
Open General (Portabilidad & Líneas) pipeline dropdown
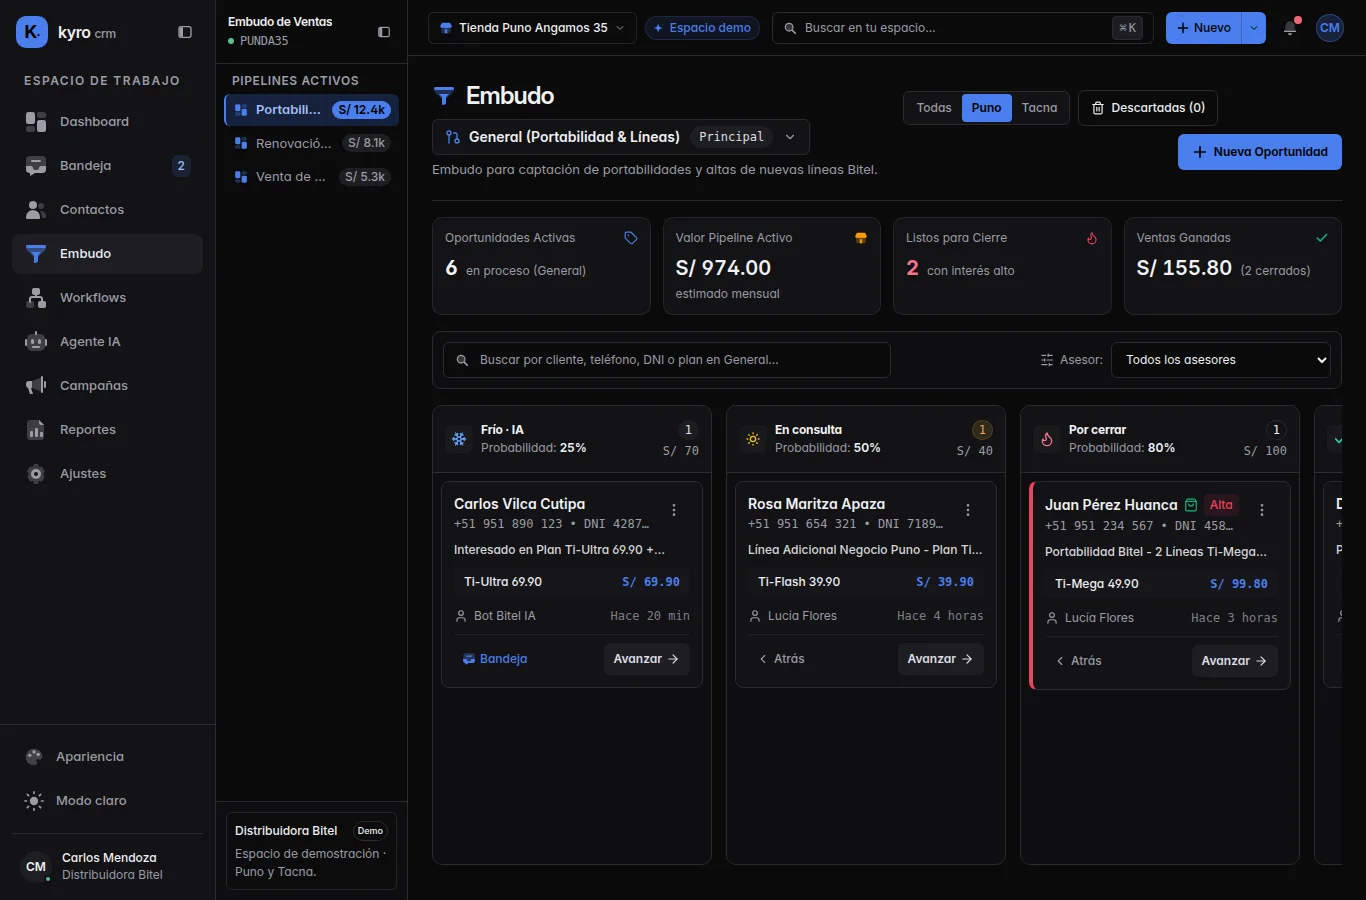621,137
